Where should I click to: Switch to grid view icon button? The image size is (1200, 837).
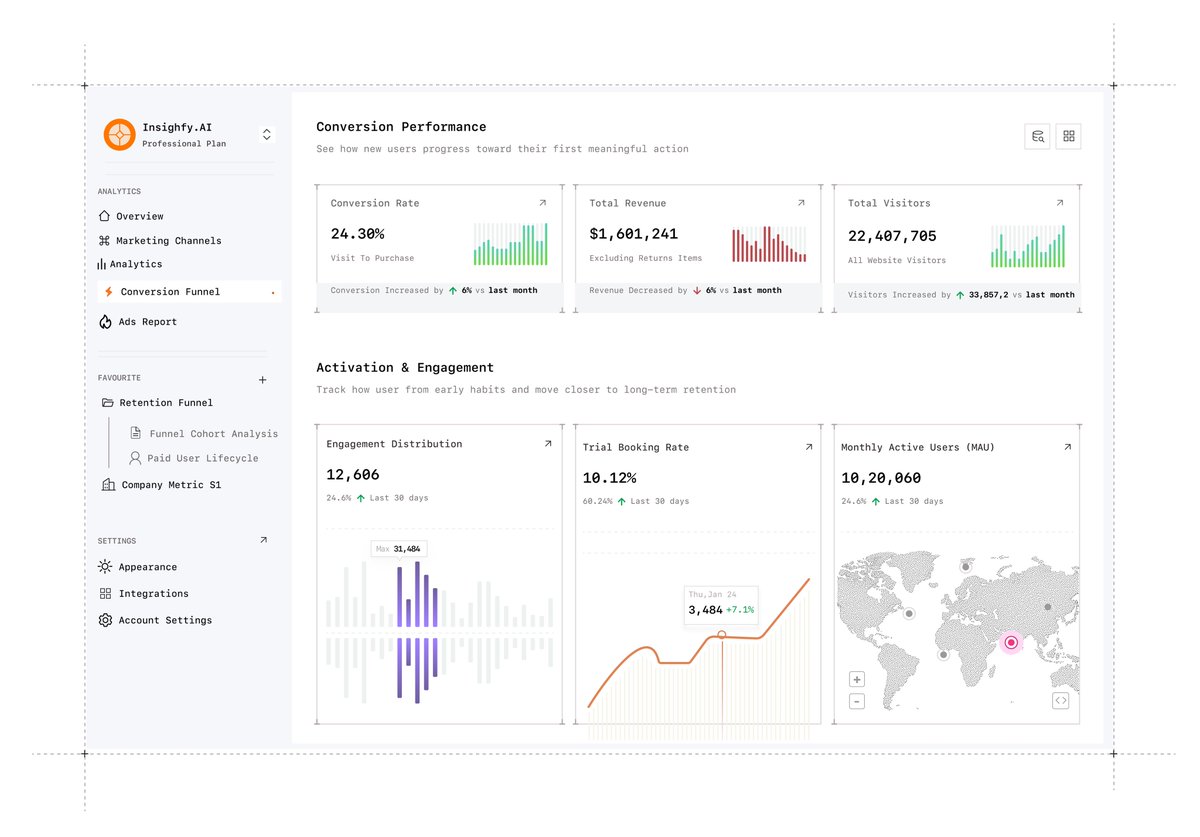click(x=1068, y=136)
